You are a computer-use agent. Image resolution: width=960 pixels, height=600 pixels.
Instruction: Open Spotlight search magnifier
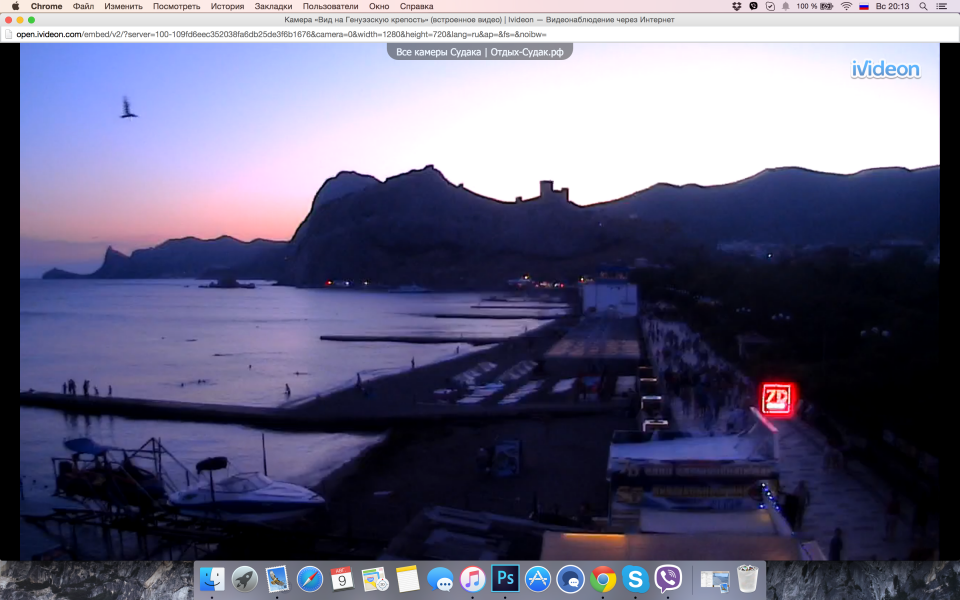click(x=923, y=6)
